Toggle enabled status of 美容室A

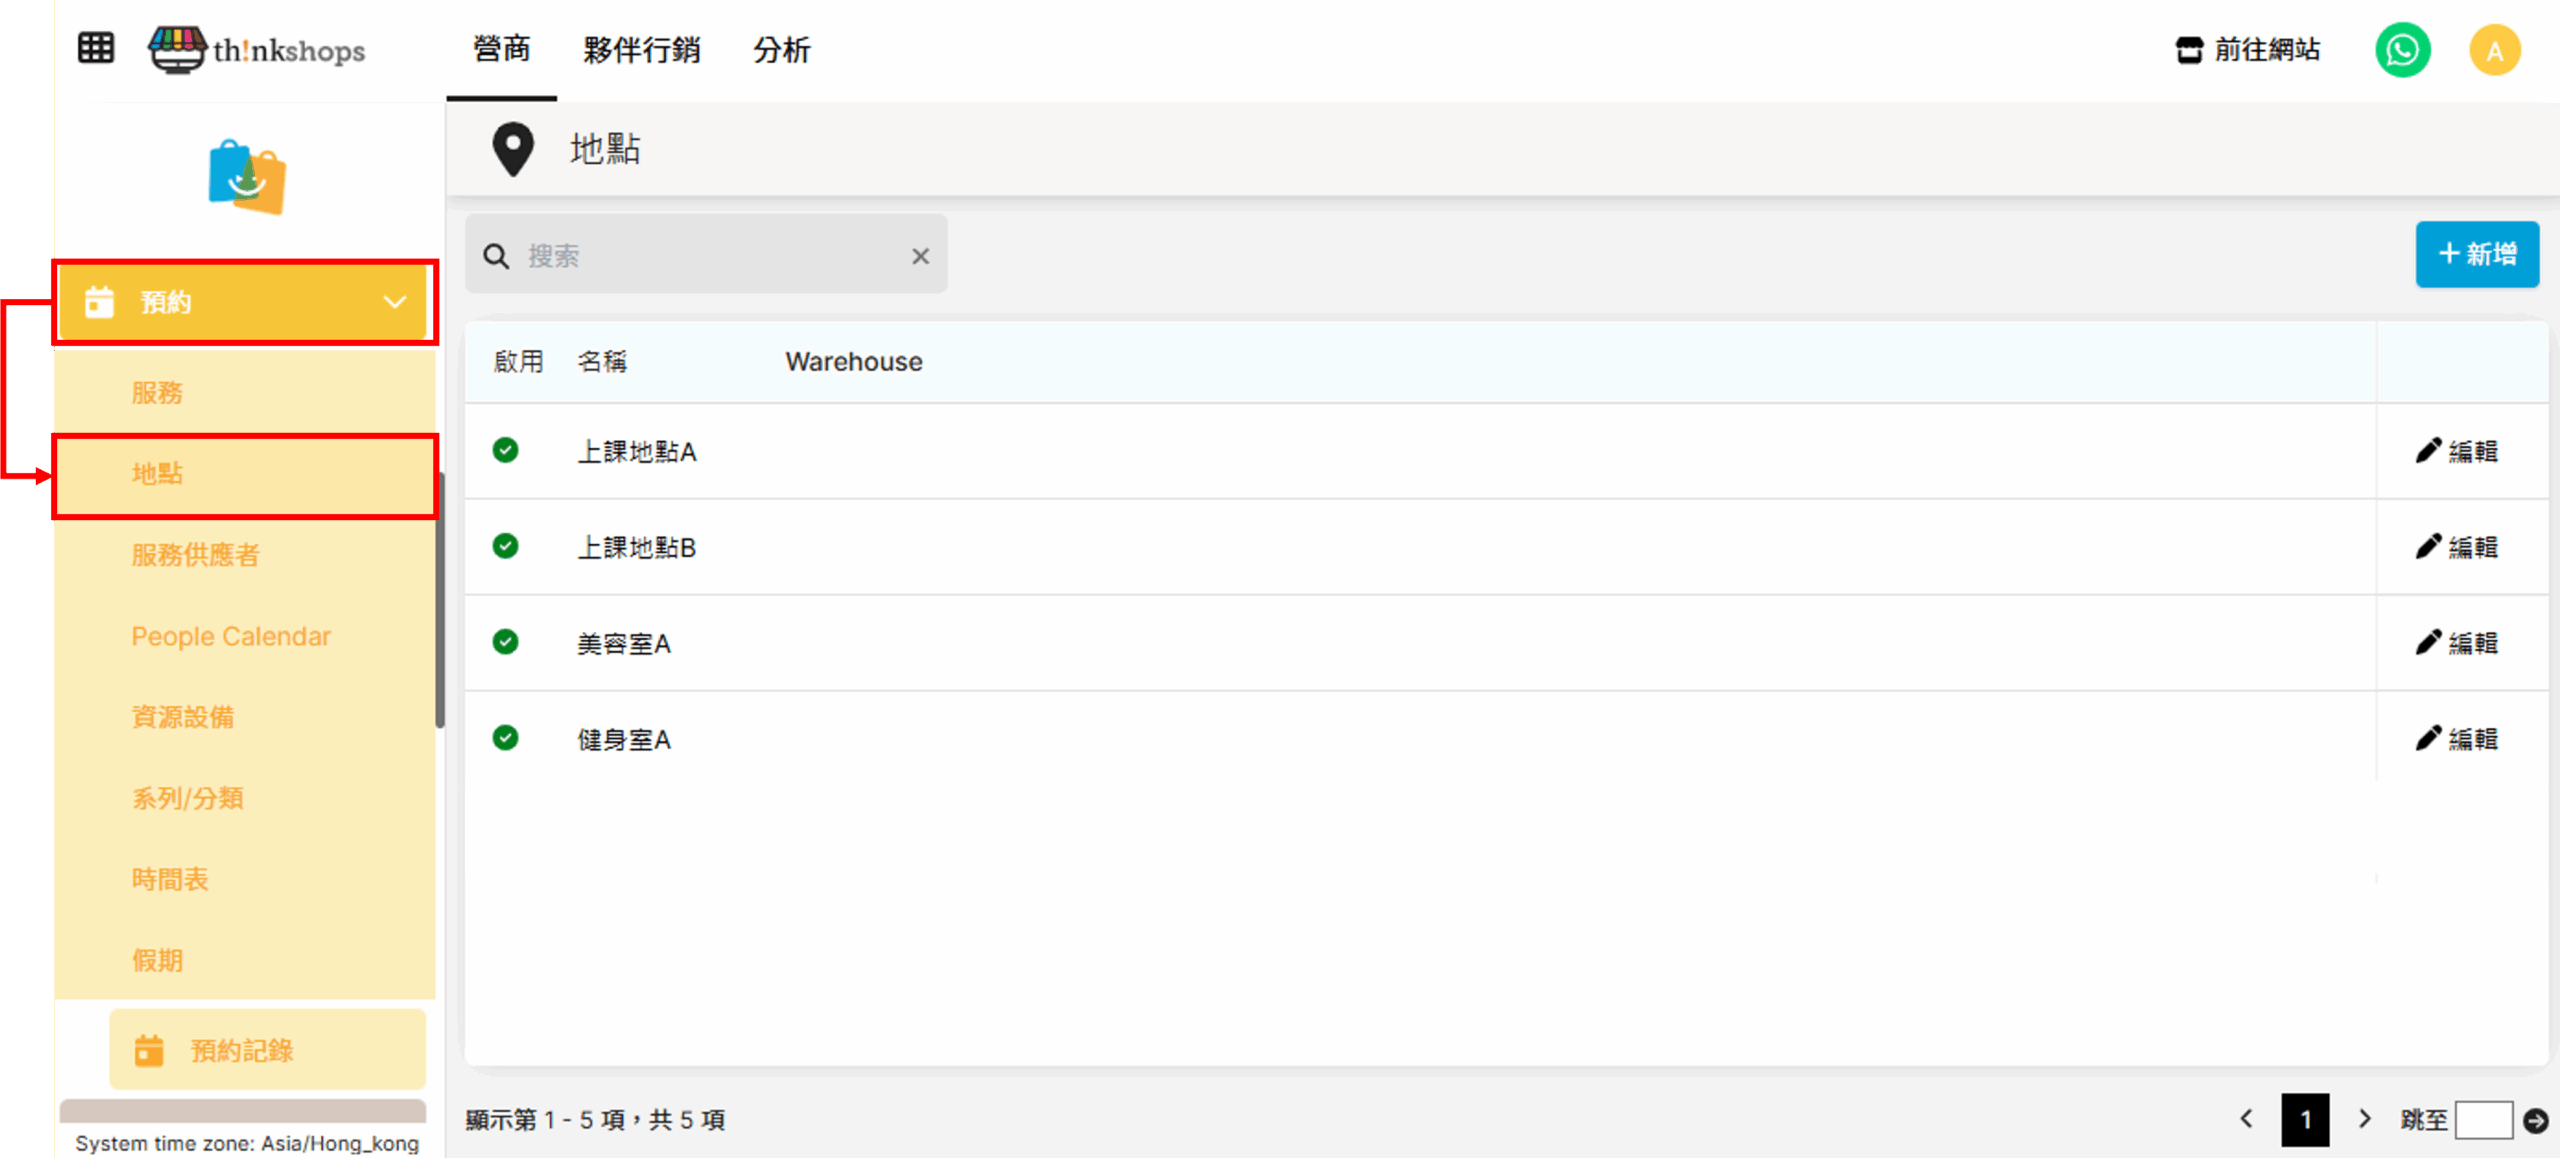506,642
